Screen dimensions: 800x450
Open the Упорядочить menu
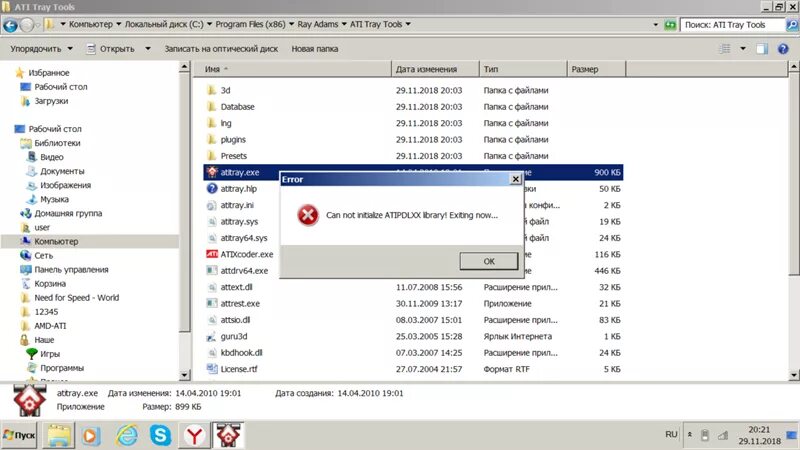point(41,49)
